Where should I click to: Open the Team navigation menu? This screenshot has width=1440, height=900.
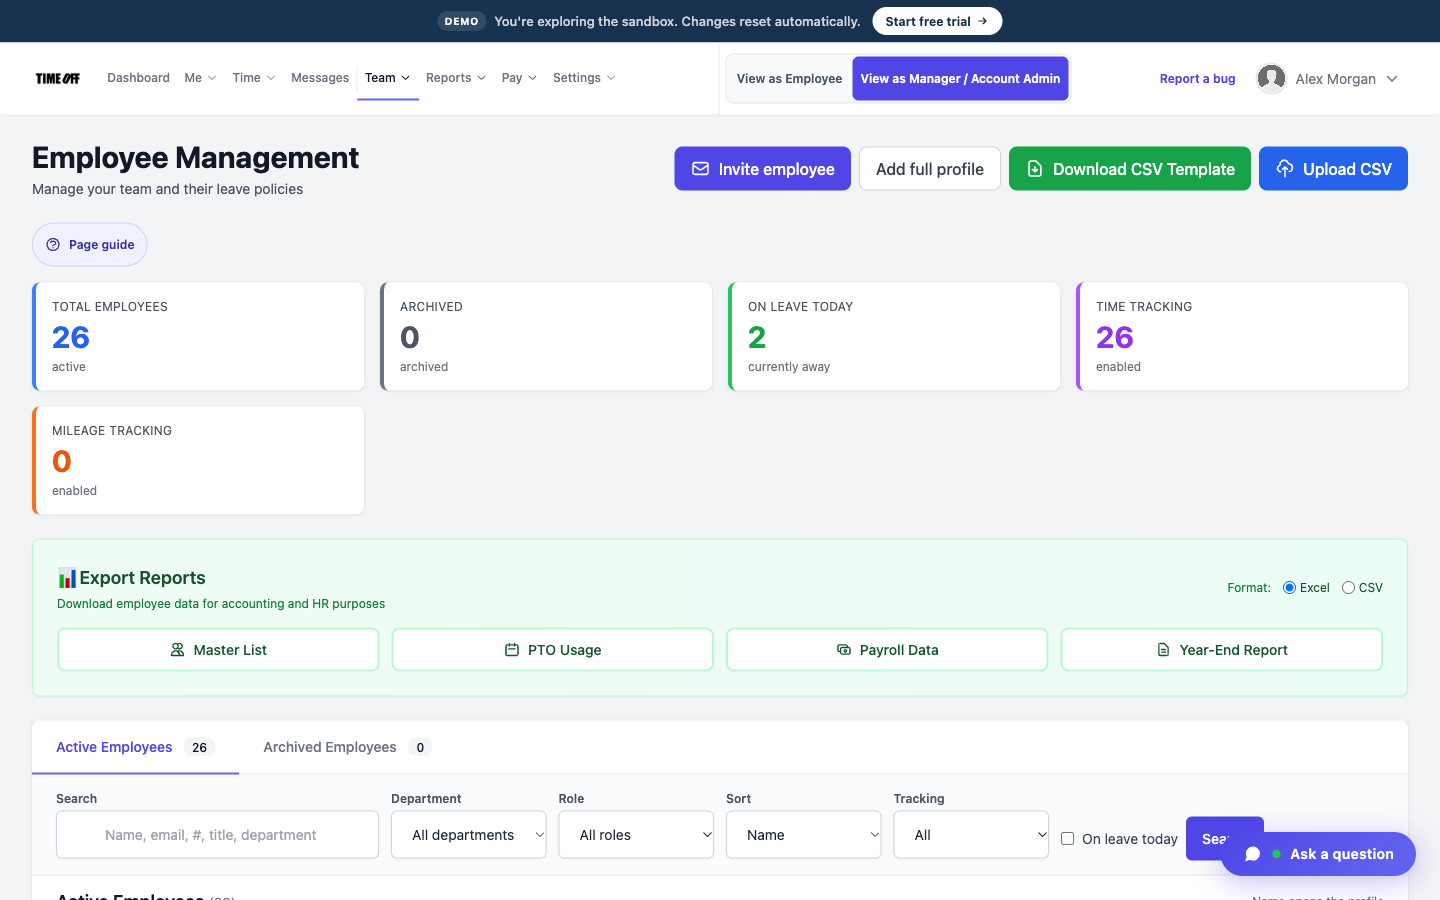[387, 78]
